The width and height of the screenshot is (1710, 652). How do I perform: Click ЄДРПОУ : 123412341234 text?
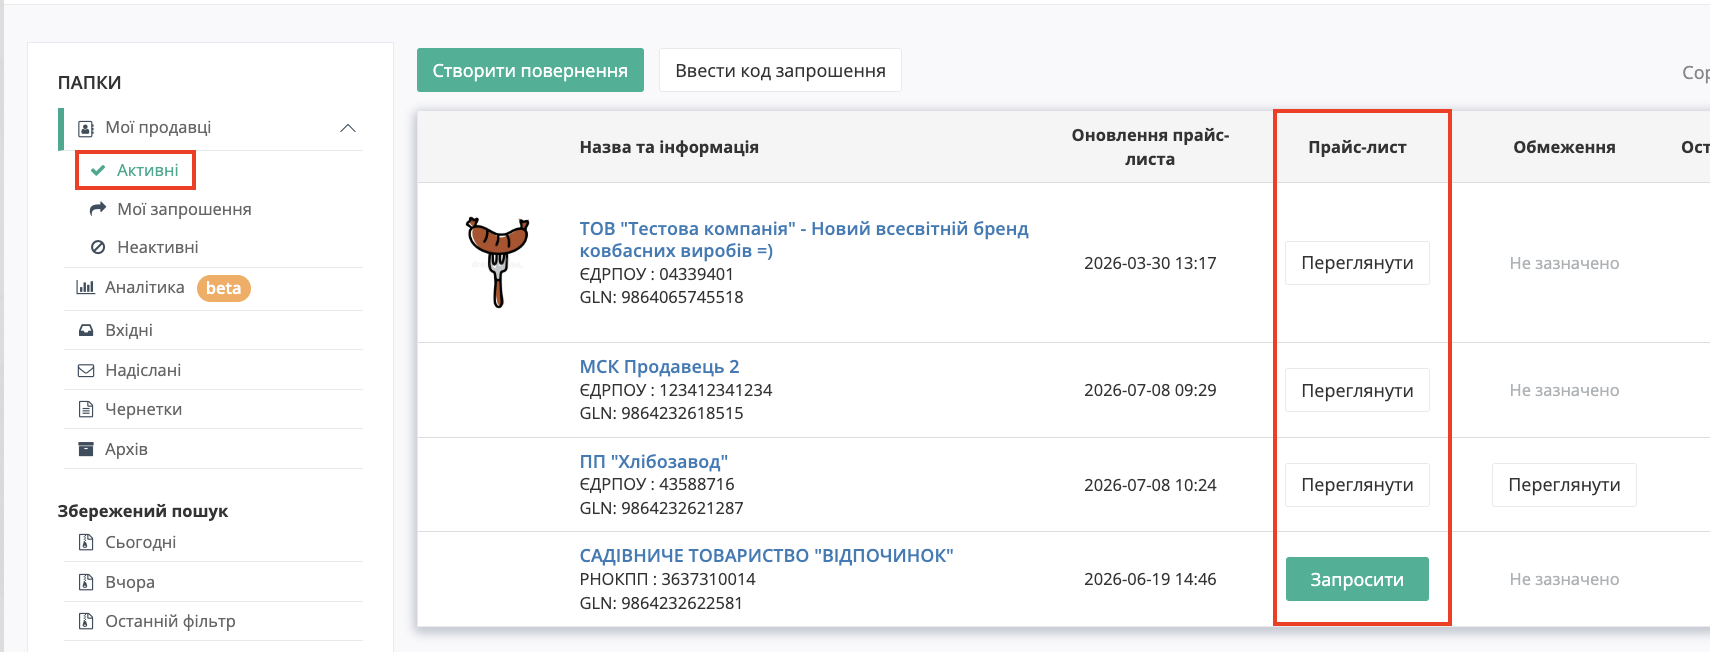[x=676, y=390]
